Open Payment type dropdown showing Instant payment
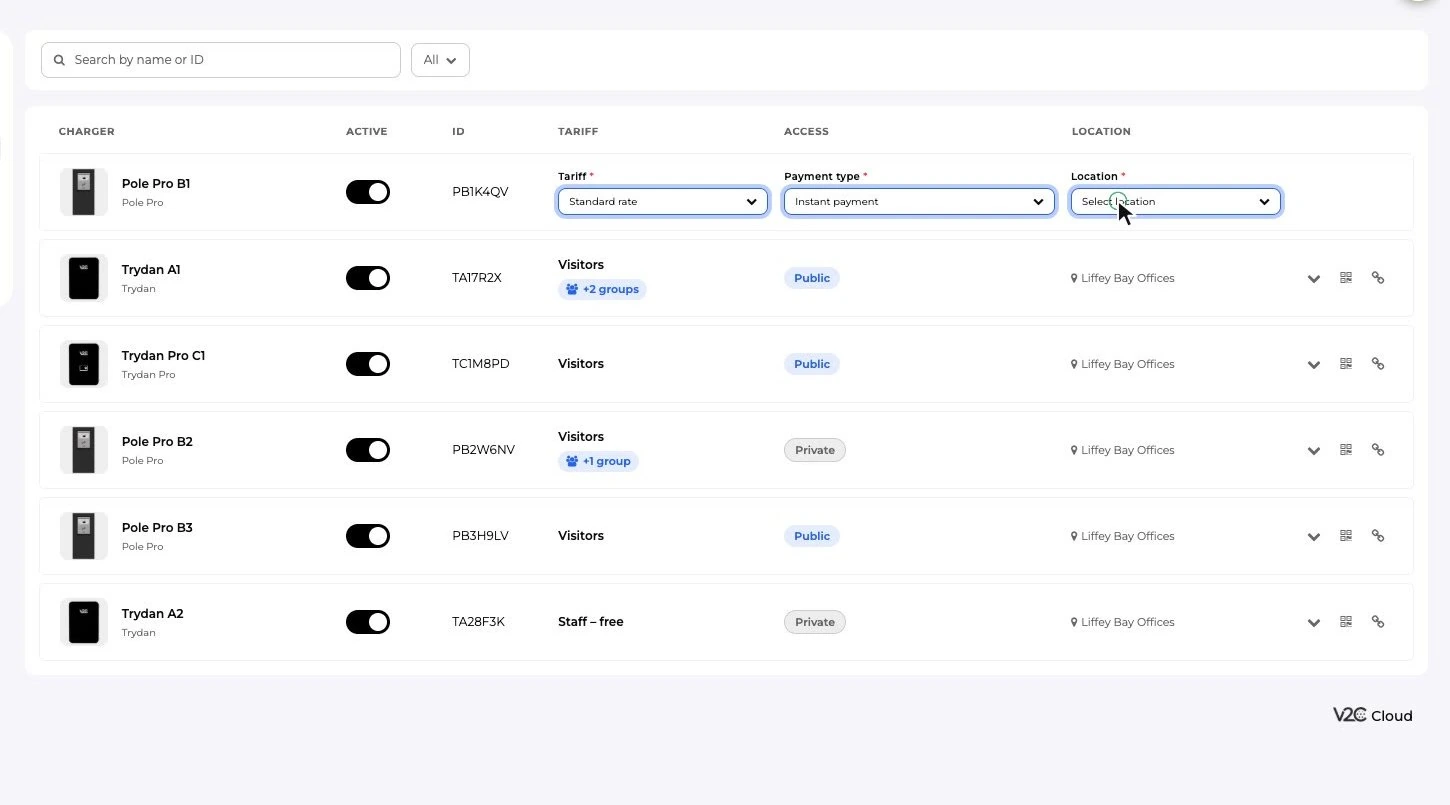The height and width of the screenshot is (805, 1450). pyautogui.click(x=919, y=201)
